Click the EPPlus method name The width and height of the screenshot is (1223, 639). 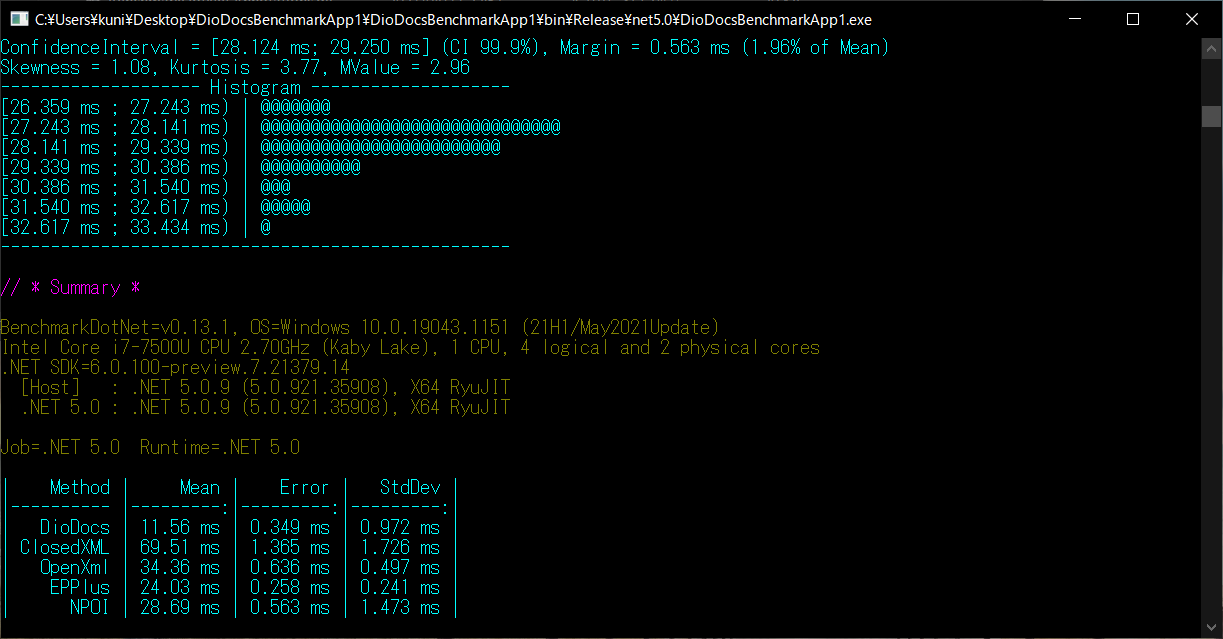pos(80,587)
